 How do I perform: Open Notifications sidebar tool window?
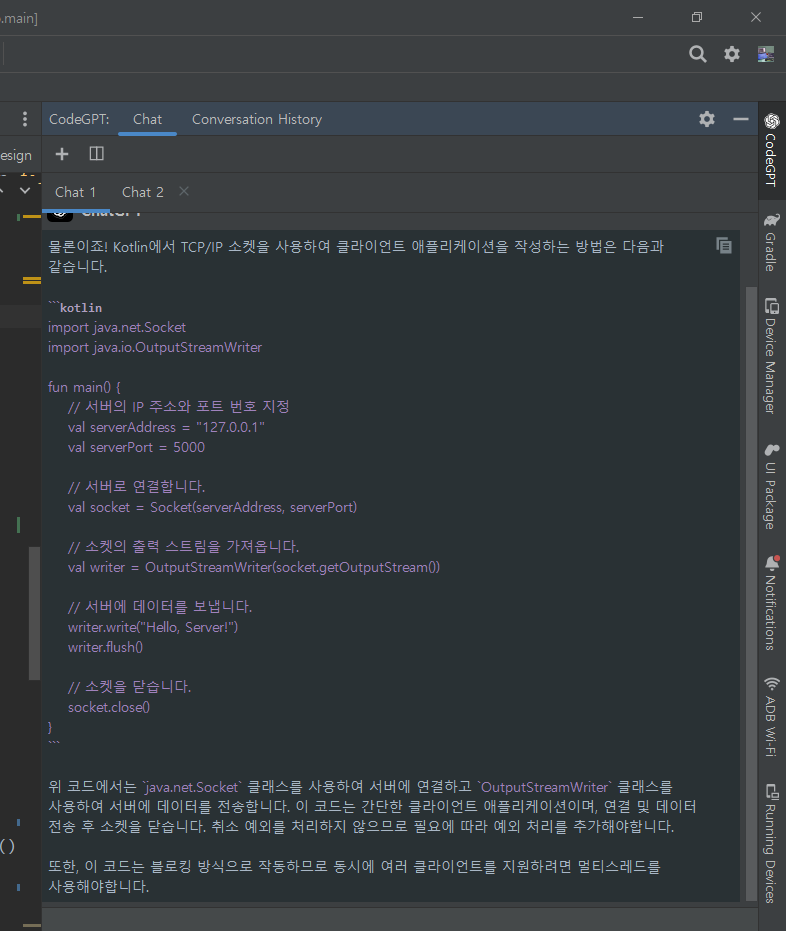click(x=772, y=603)
